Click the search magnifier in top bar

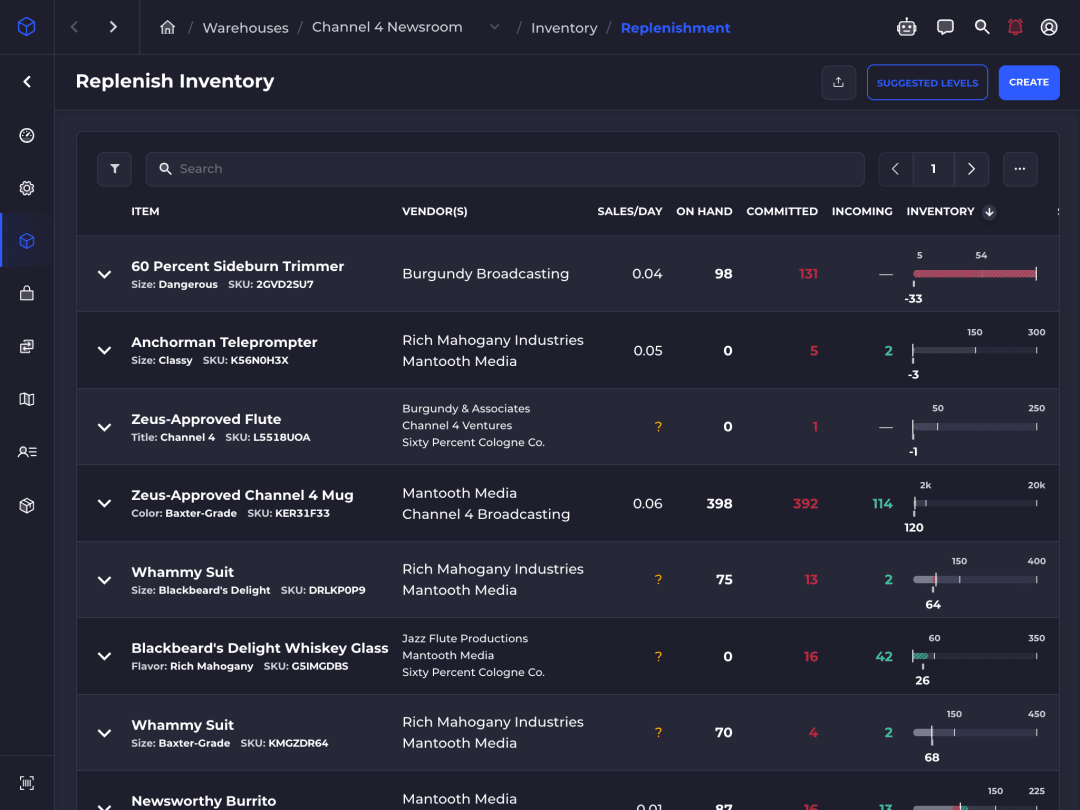point(982,27)
